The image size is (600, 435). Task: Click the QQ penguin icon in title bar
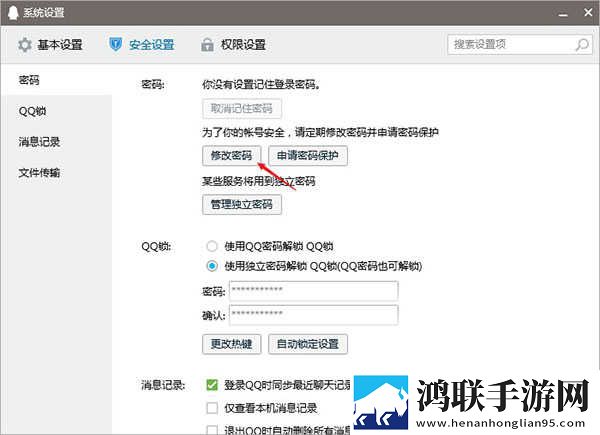click(x=13, y=13)
